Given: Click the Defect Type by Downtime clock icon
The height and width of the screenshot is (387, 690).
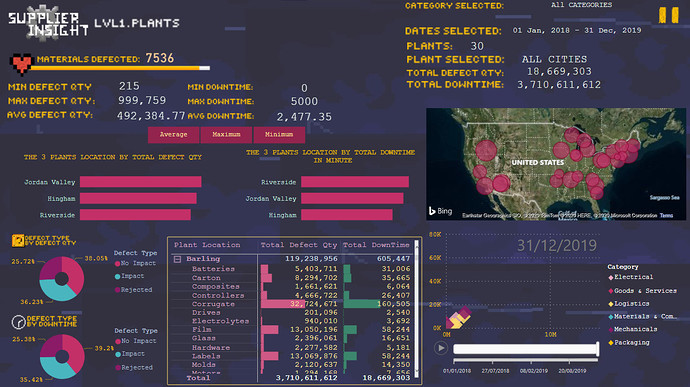Looking at the screenshot, I should 18,322.
